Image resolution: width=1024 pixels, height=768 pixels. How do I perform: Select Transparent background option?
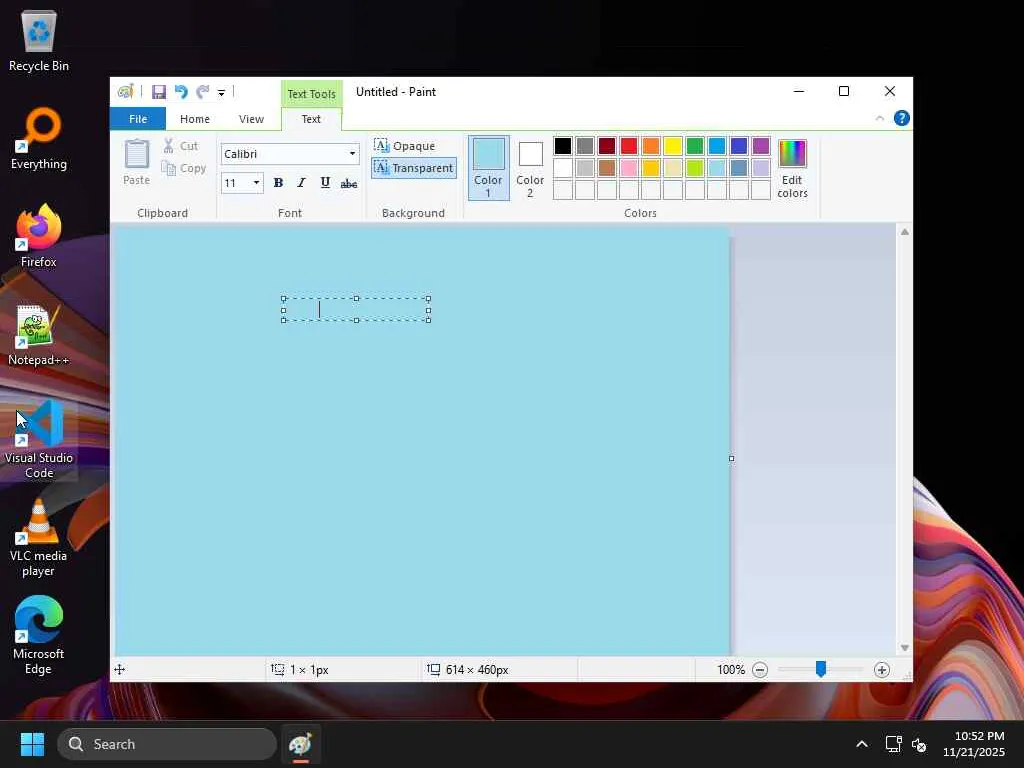click(413, 168)
